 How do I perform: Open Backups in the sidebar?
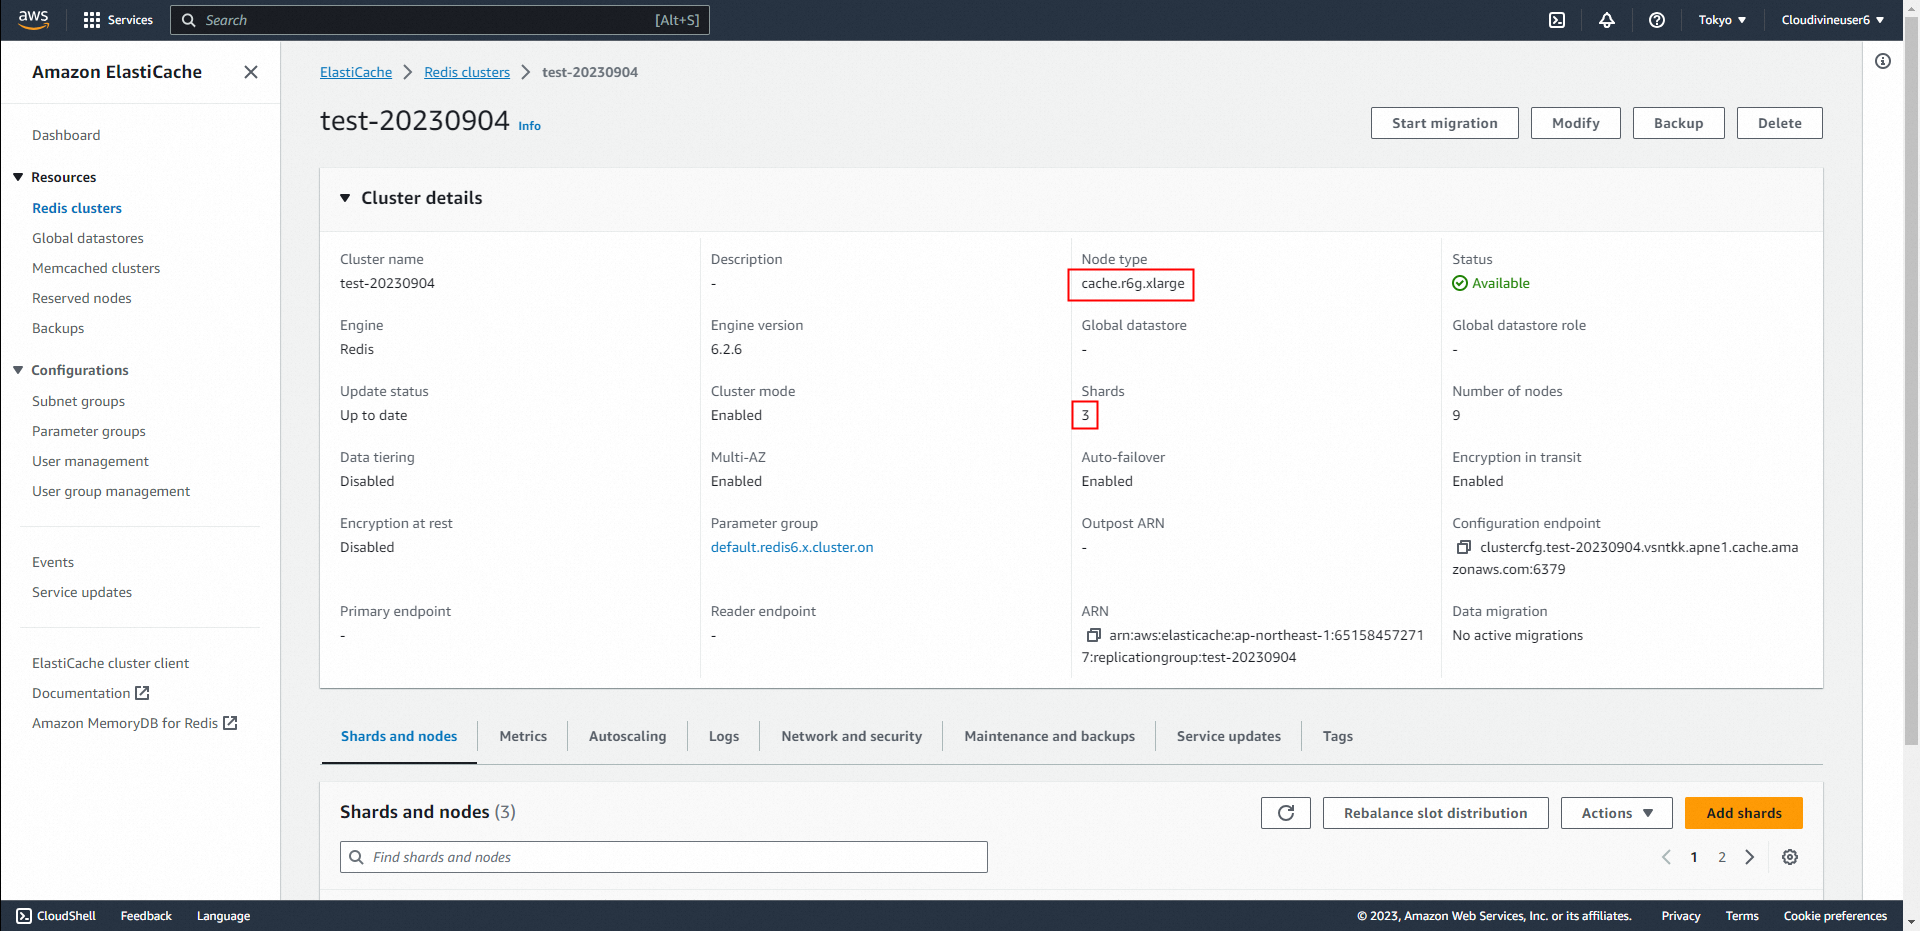point(58,328)
